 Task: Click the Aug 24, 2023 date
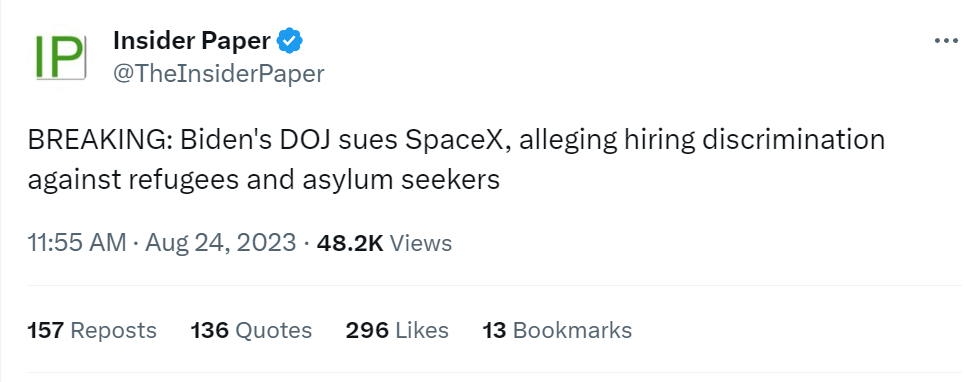(x=221, y=242)
